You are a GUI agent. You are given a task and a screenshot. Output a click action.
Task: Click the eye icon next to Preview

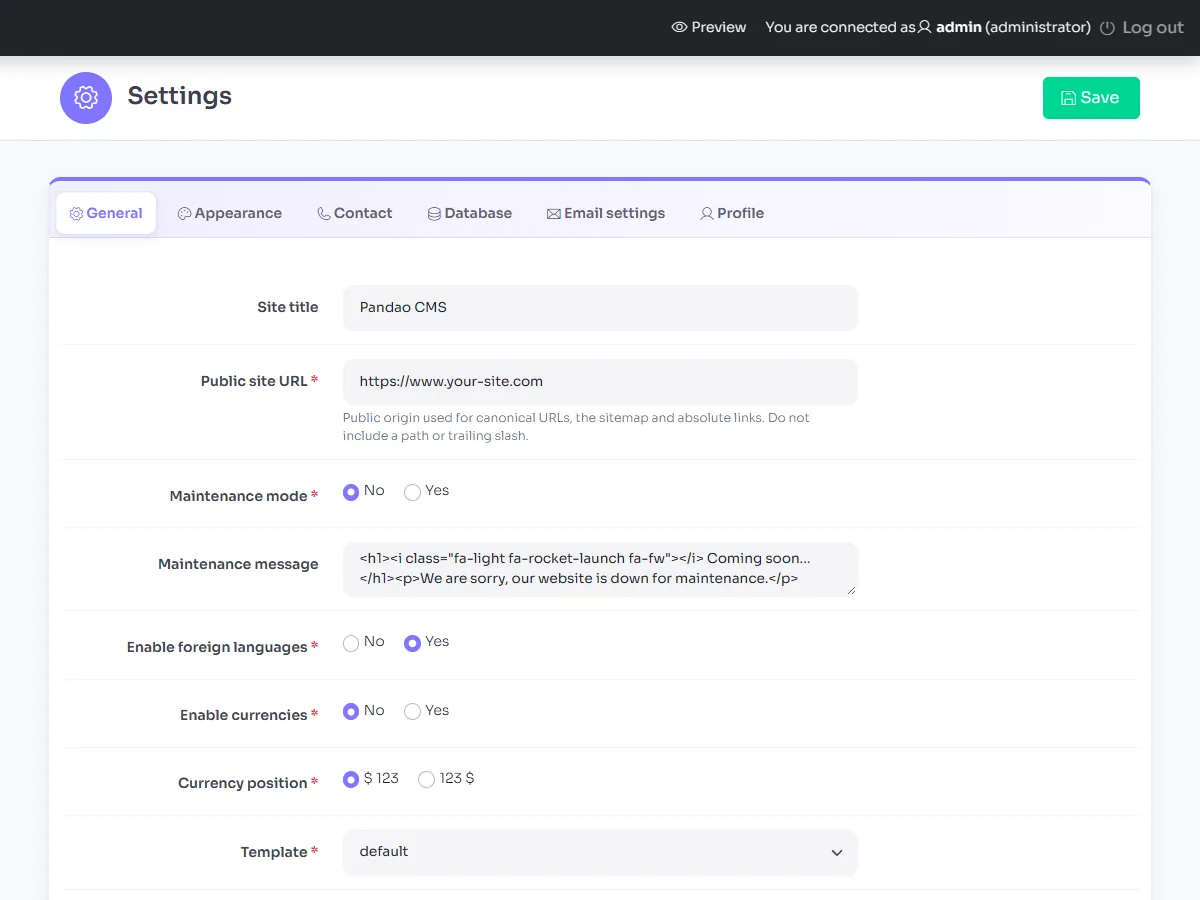[679, 27]
